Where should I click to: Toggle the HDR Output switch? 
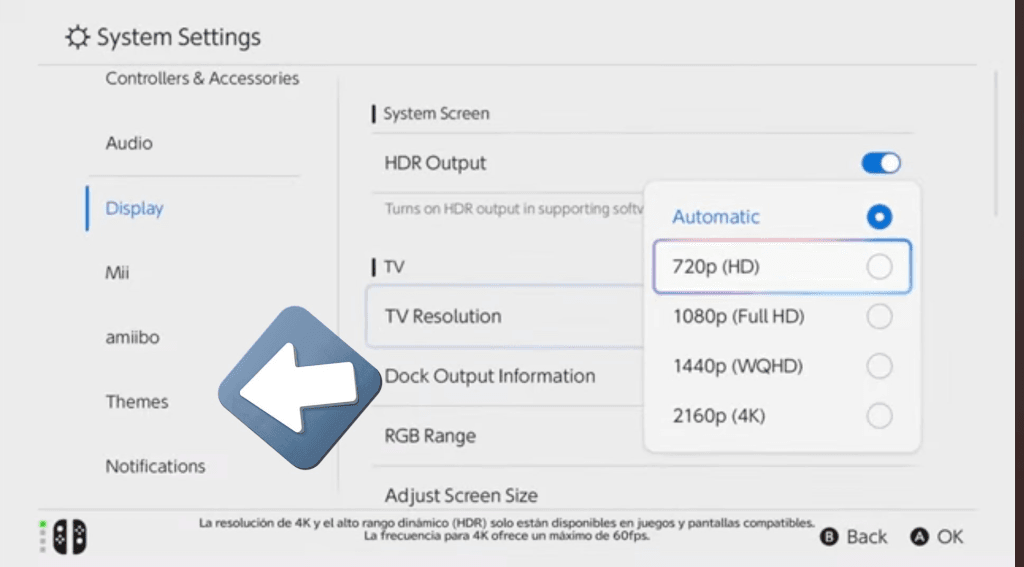click(x=881, y=163)
